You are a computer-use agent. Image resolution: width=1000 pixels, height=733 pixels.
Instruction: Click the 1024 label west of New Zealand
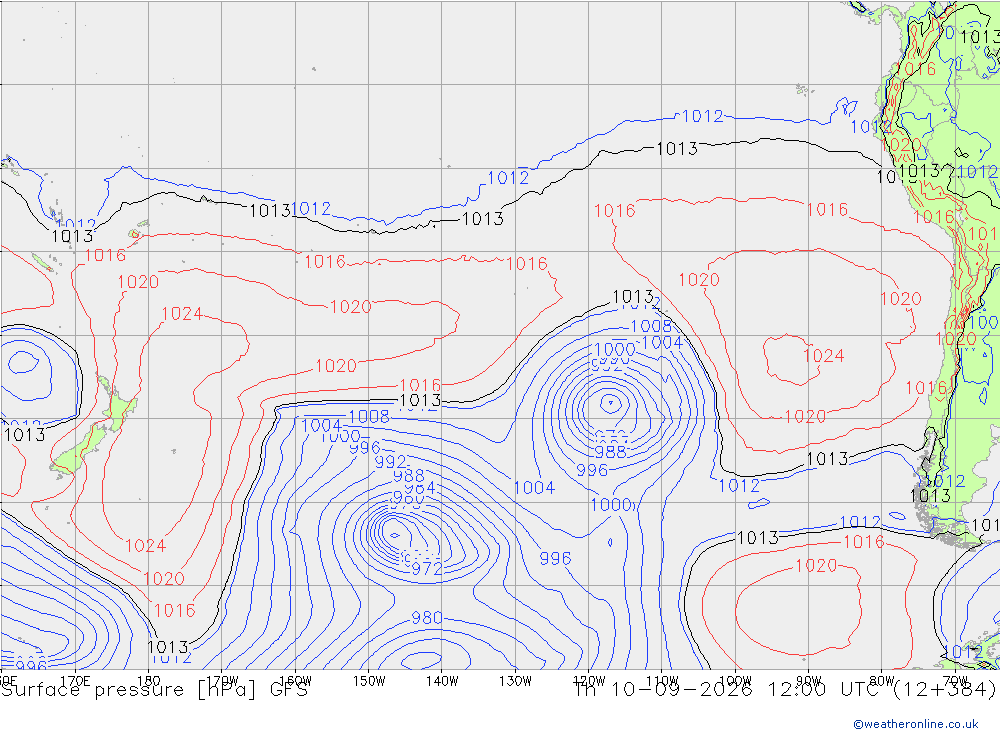(182, 313)
